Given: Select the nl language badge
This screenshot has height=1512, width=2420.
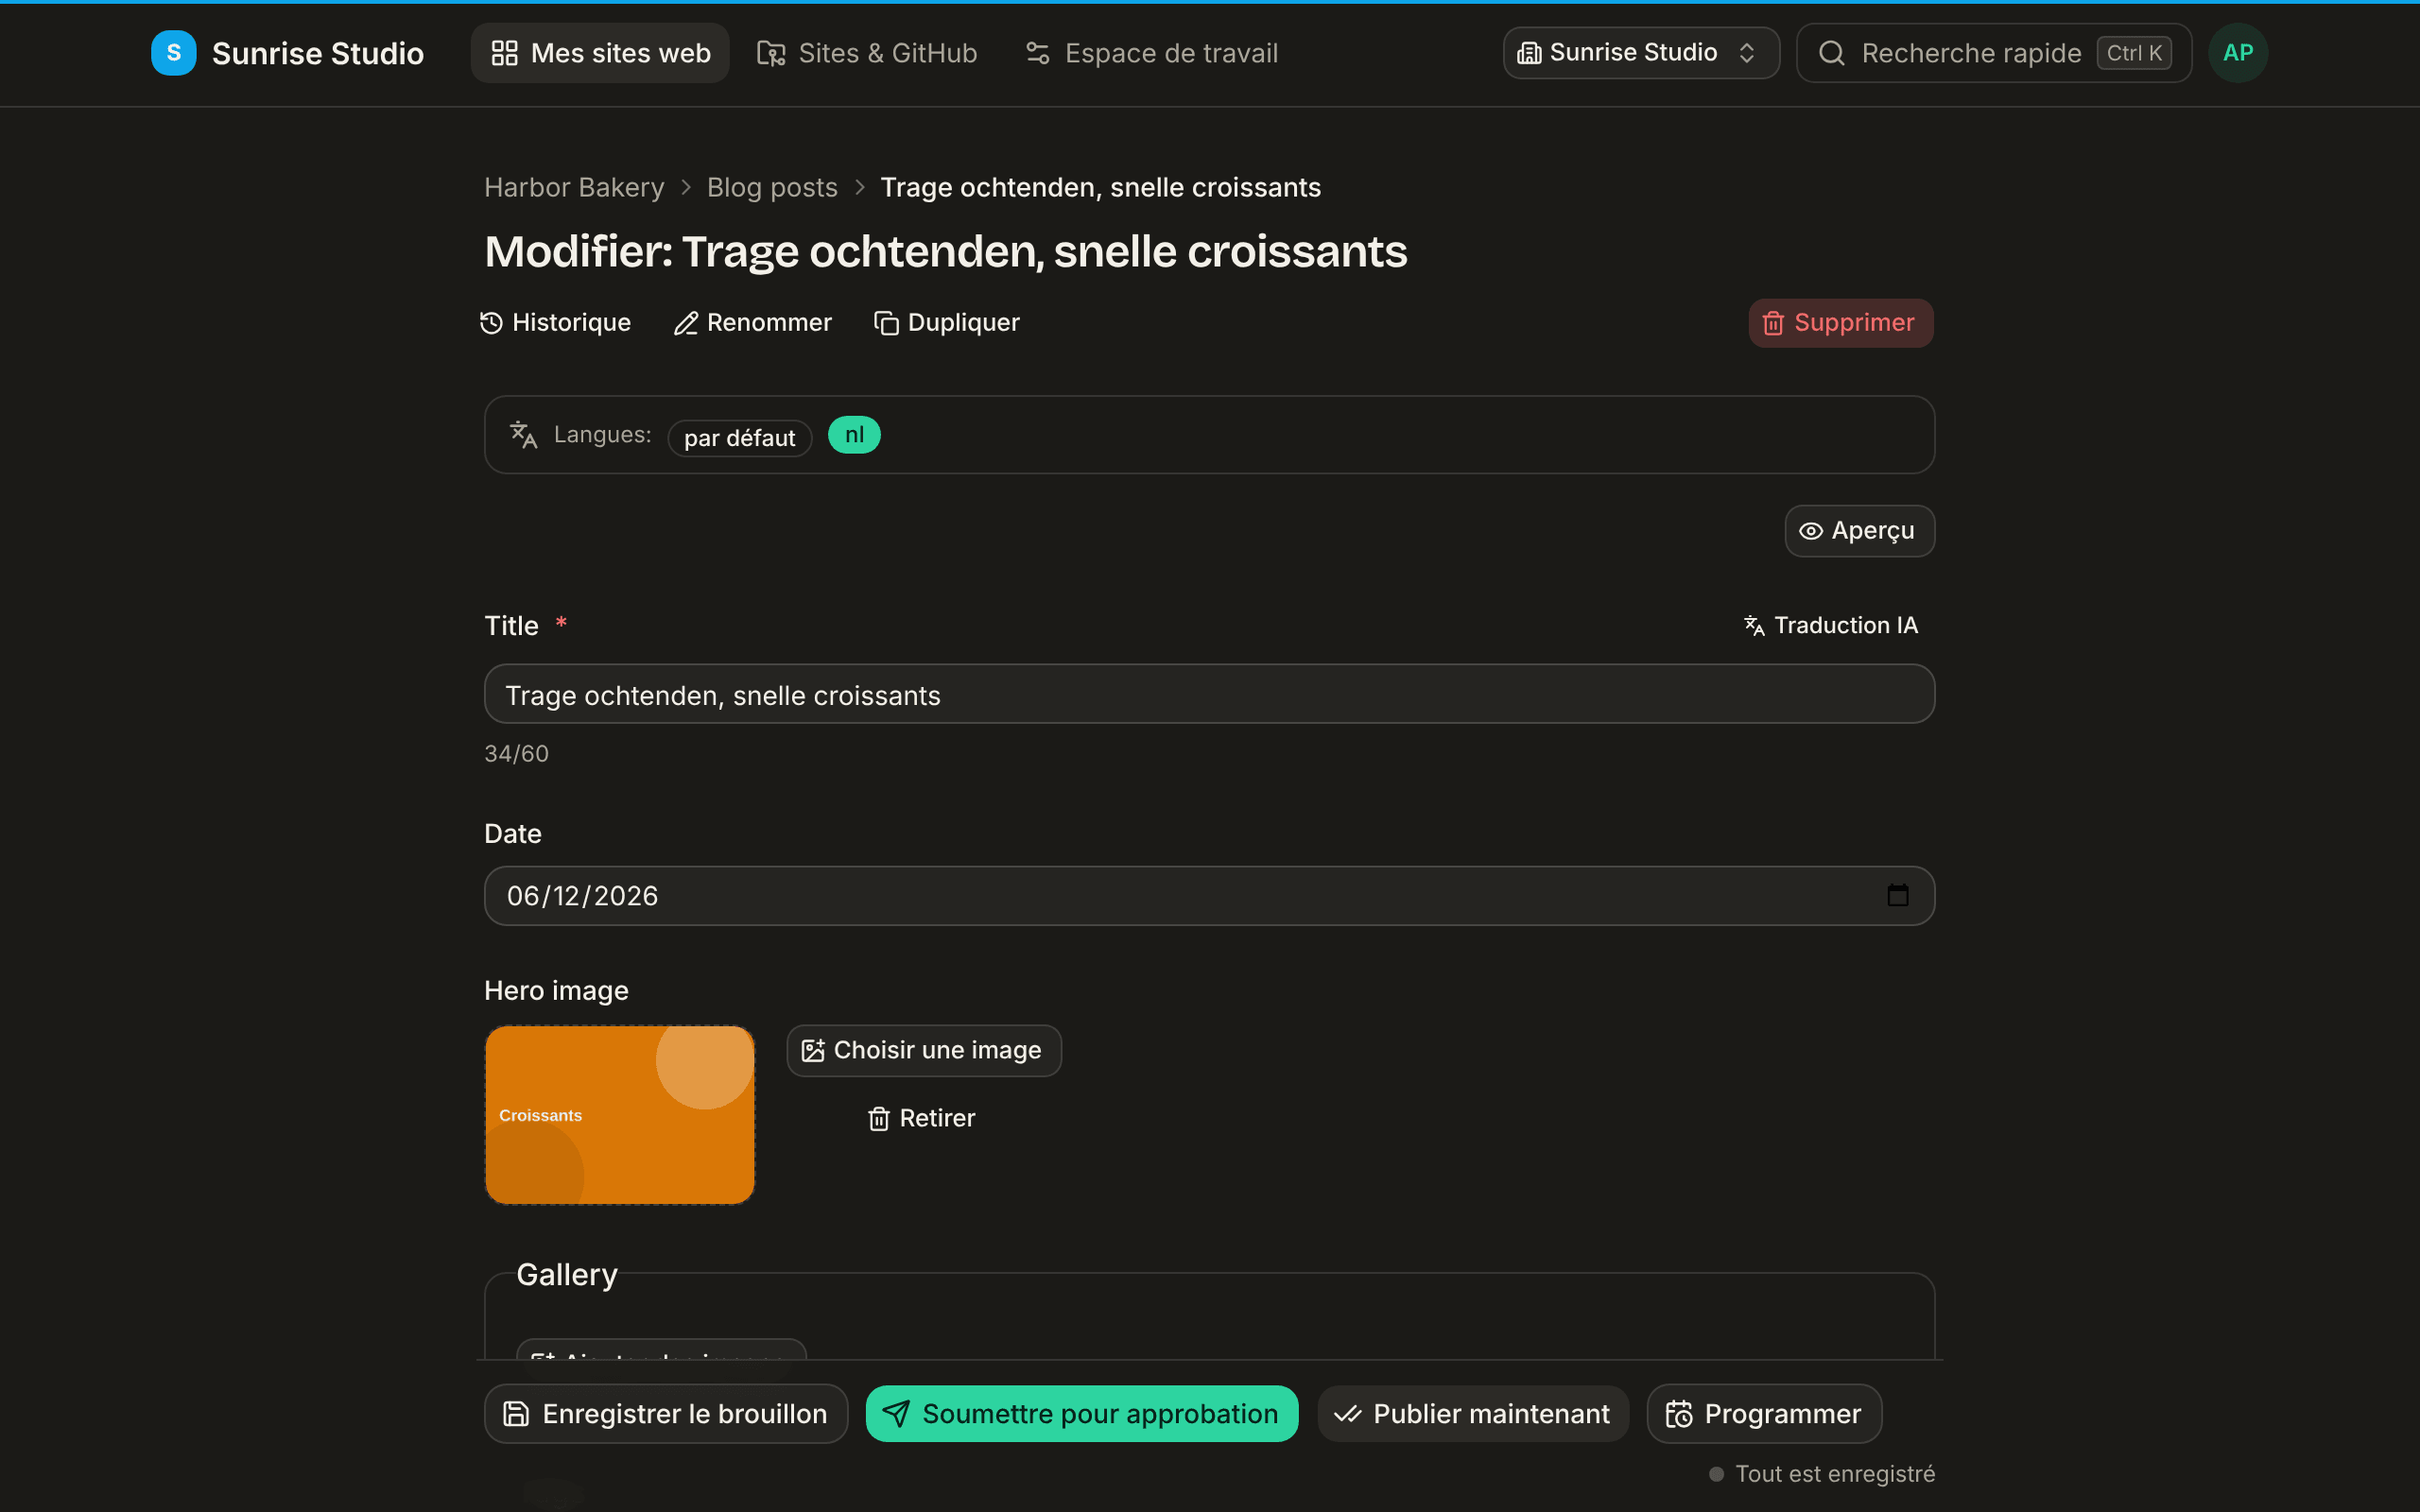Looking at the screenshot, I should click(854, 435).
